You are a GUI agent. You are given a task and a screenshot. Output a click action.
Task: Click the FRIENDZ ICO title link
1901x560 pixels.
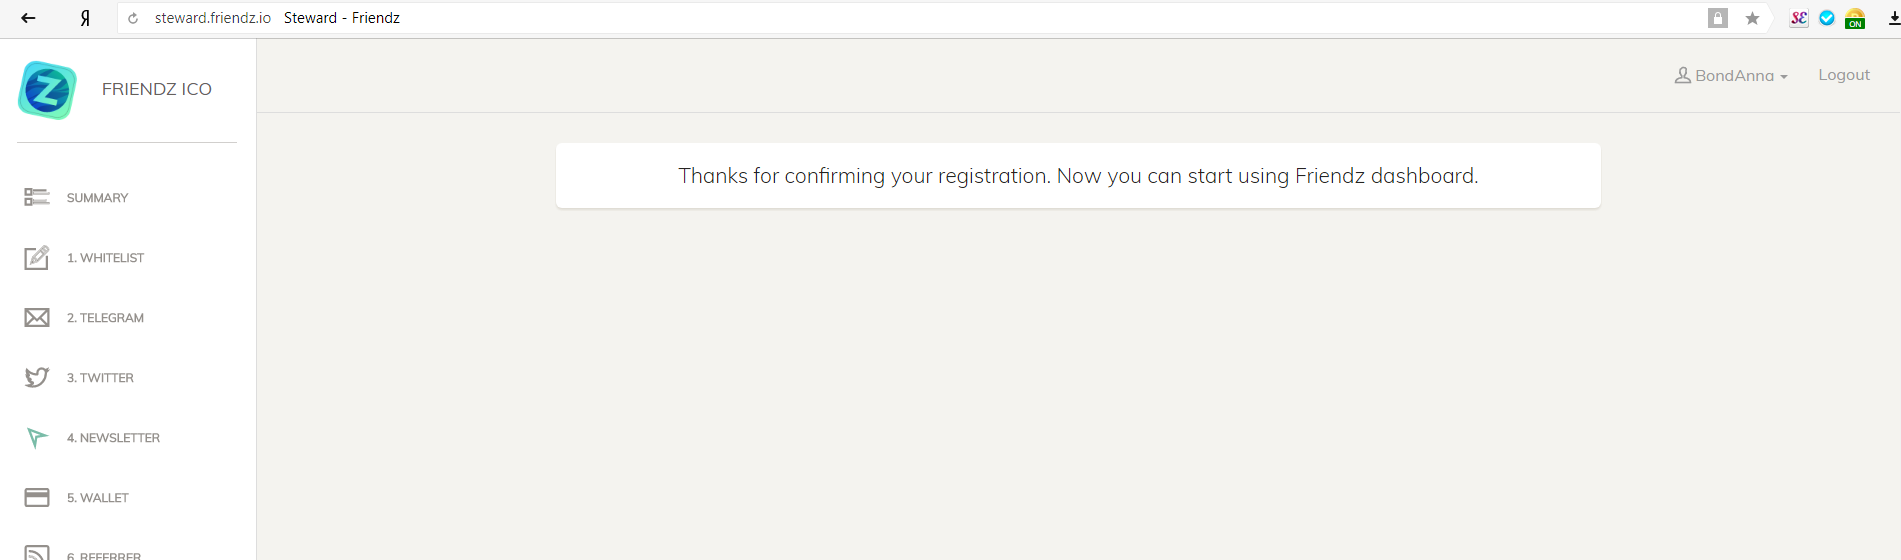(157, 89)
